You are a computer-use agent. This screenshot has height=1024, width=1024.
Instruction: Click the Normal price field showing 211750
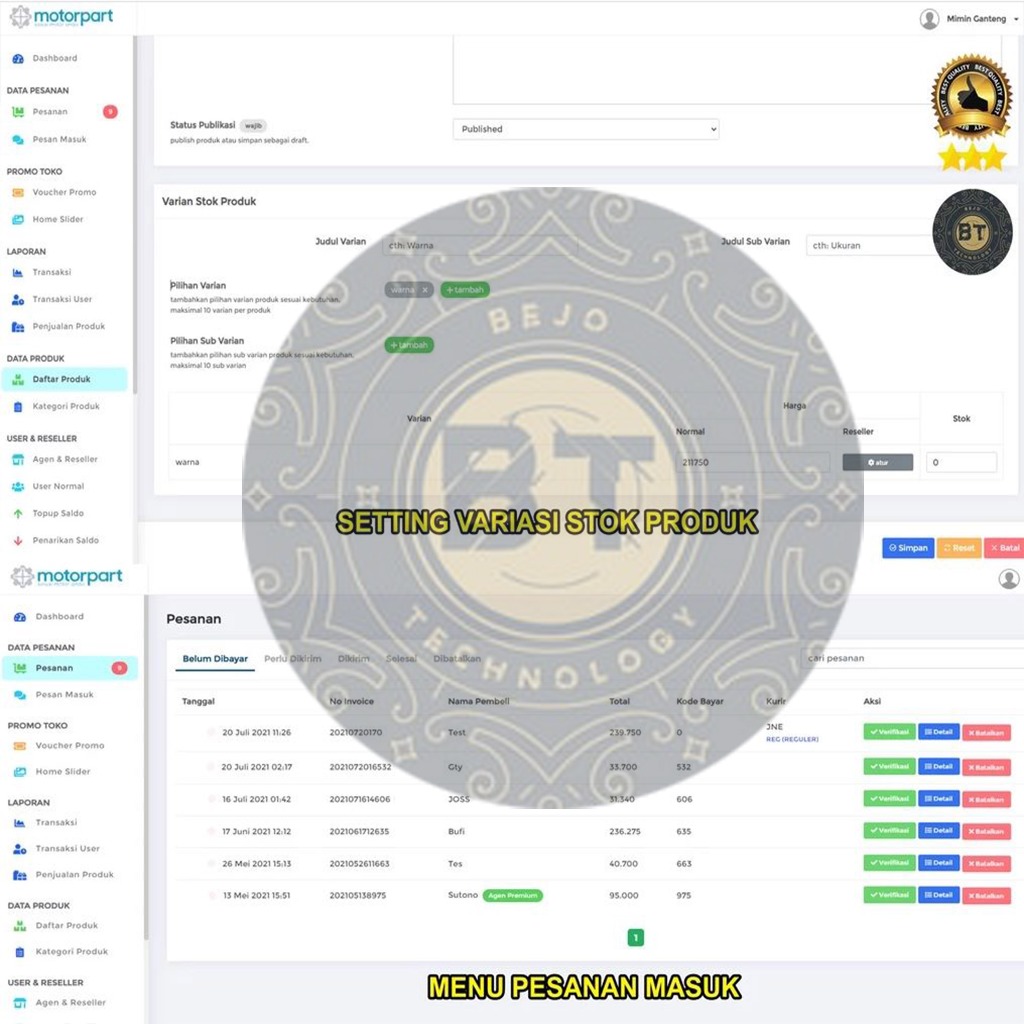(x=752, y=462)
